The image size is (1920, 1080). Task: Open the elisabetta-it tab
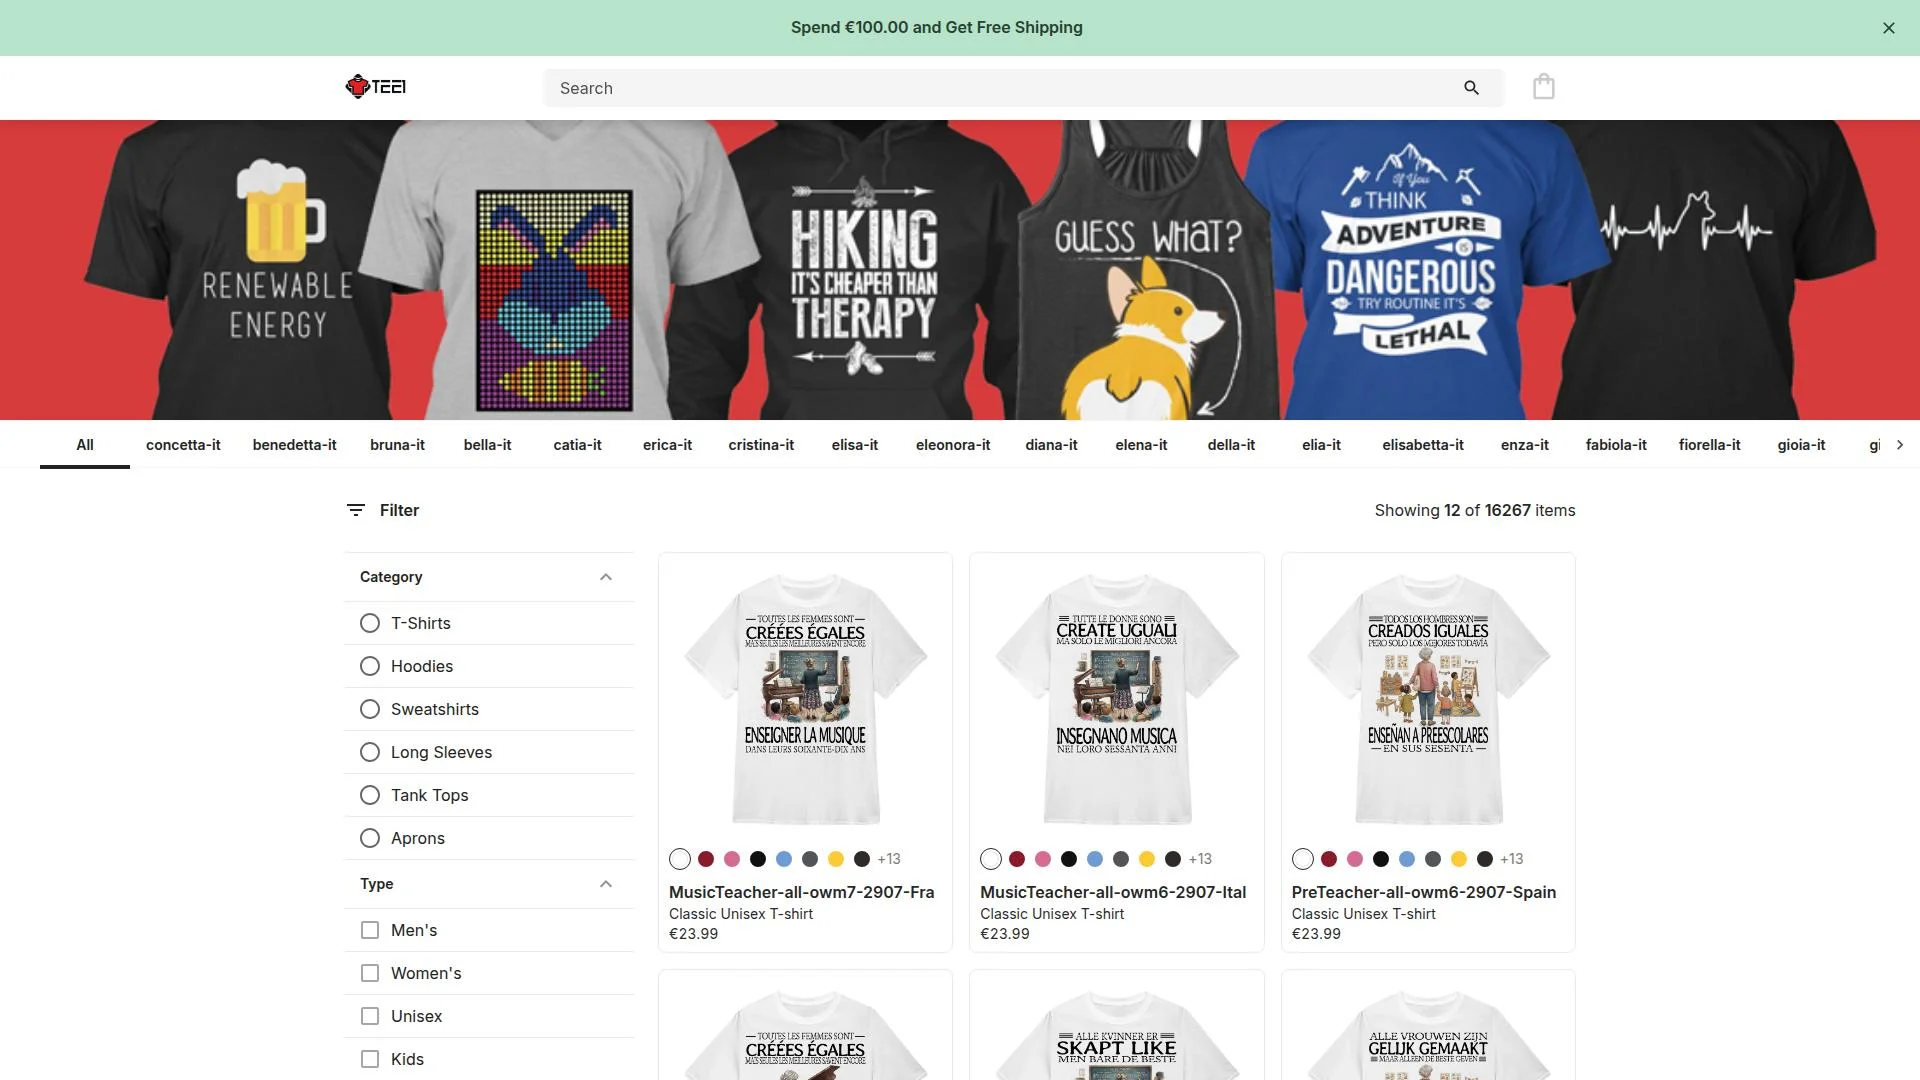(x=1423, y=445)
